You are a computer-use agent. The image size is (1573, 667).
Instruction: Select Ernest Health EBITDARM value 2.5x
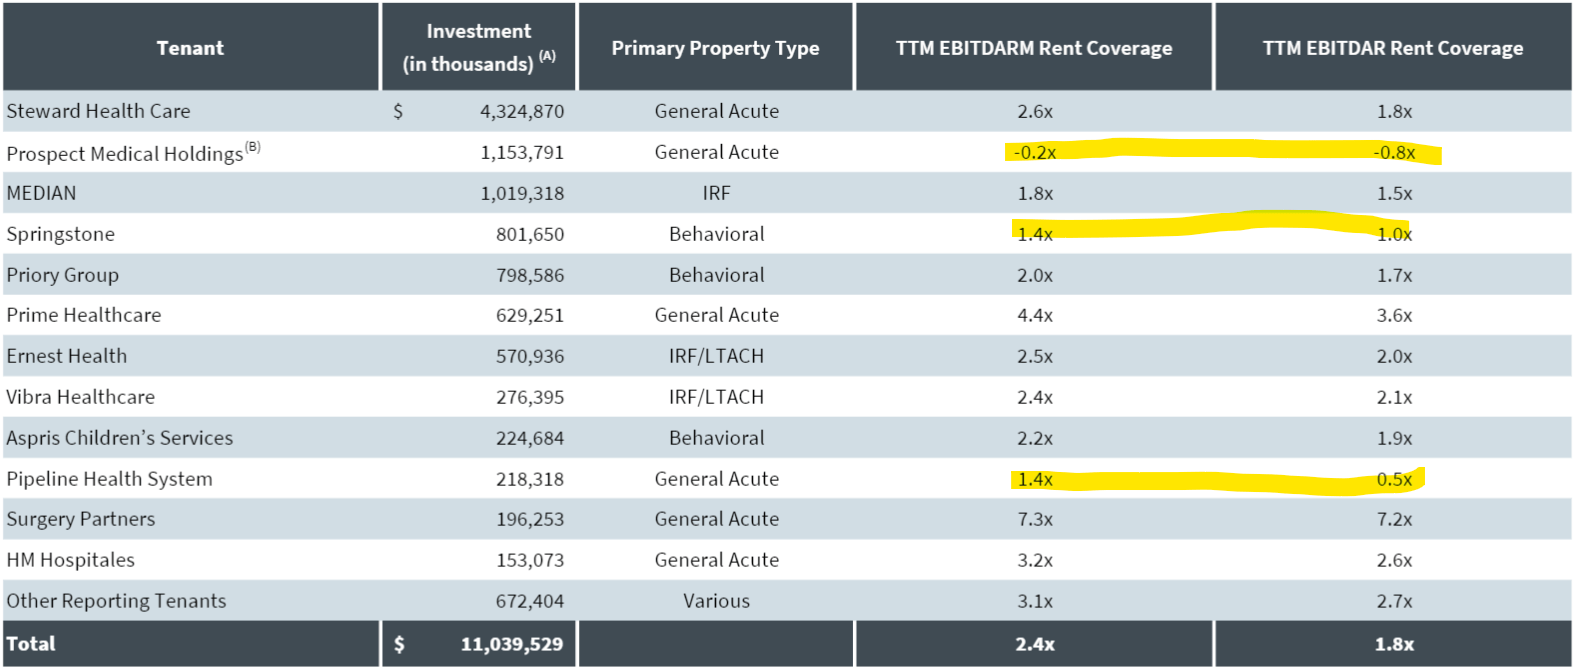coord(1035,356)
